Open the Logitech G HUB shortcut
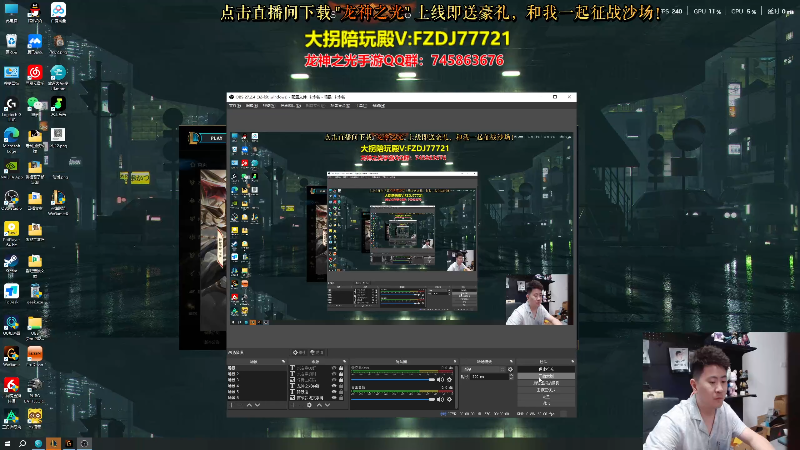 11,106
